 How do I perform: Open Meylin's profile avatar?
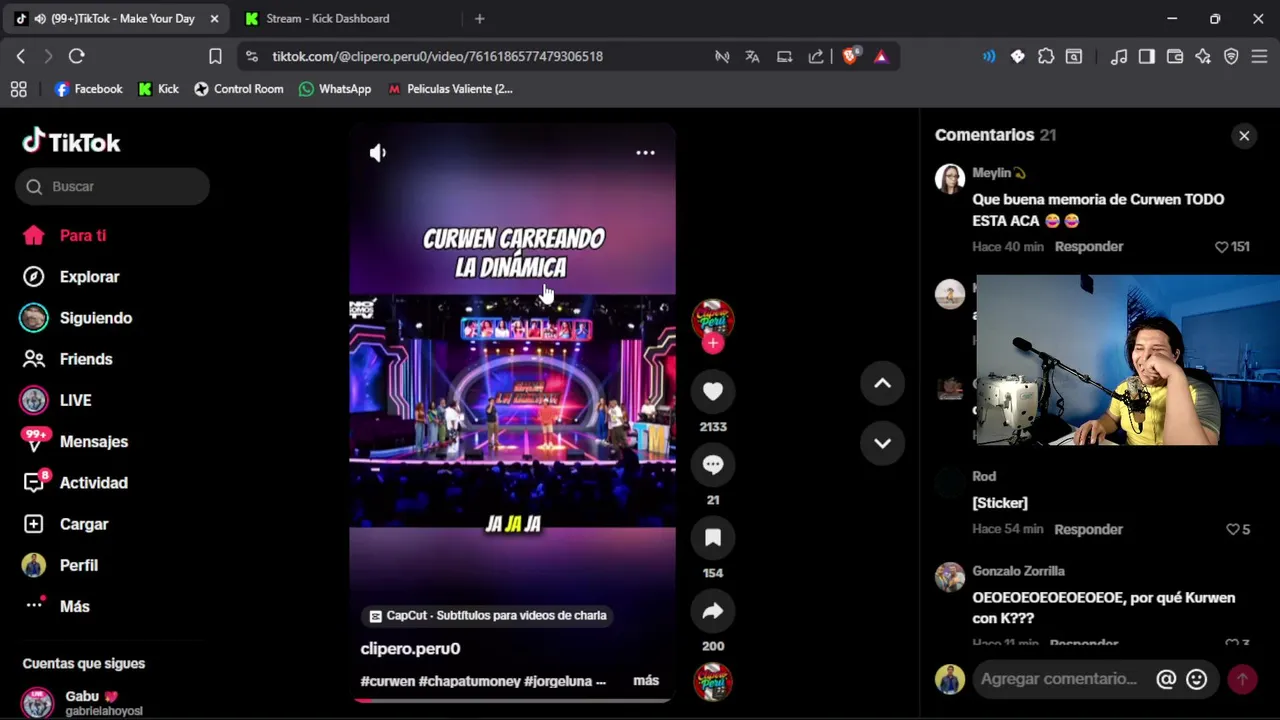click(x=949, y=179)
